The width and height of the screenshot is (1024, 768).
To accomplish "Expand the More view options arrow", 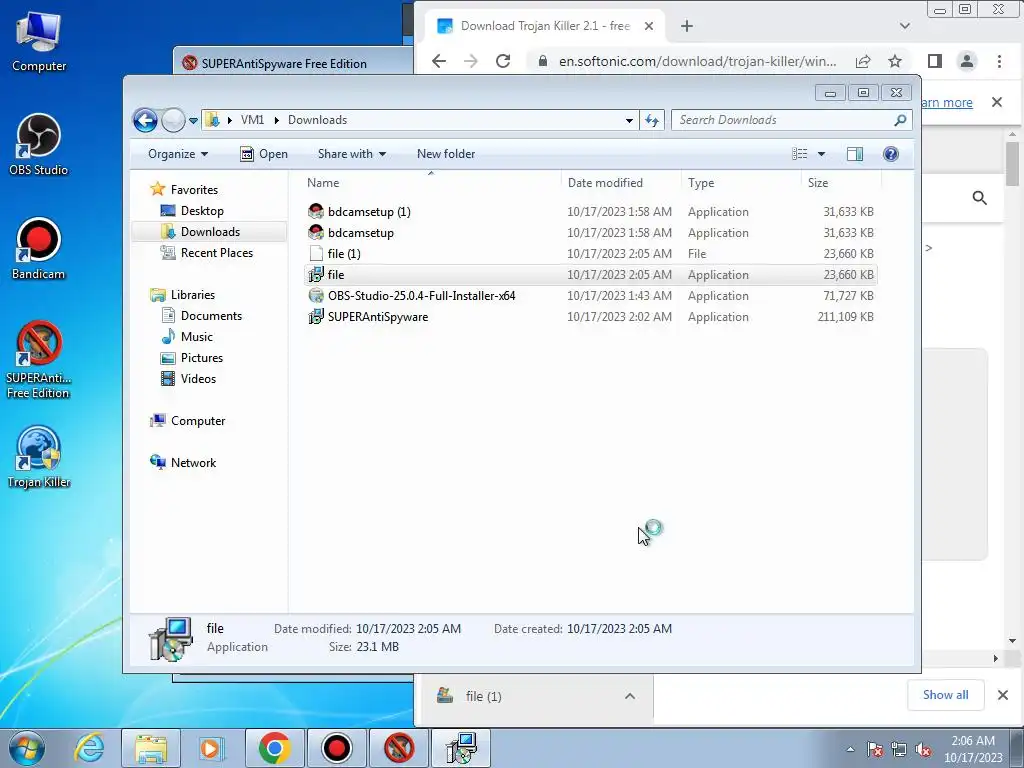I will 822,154.
